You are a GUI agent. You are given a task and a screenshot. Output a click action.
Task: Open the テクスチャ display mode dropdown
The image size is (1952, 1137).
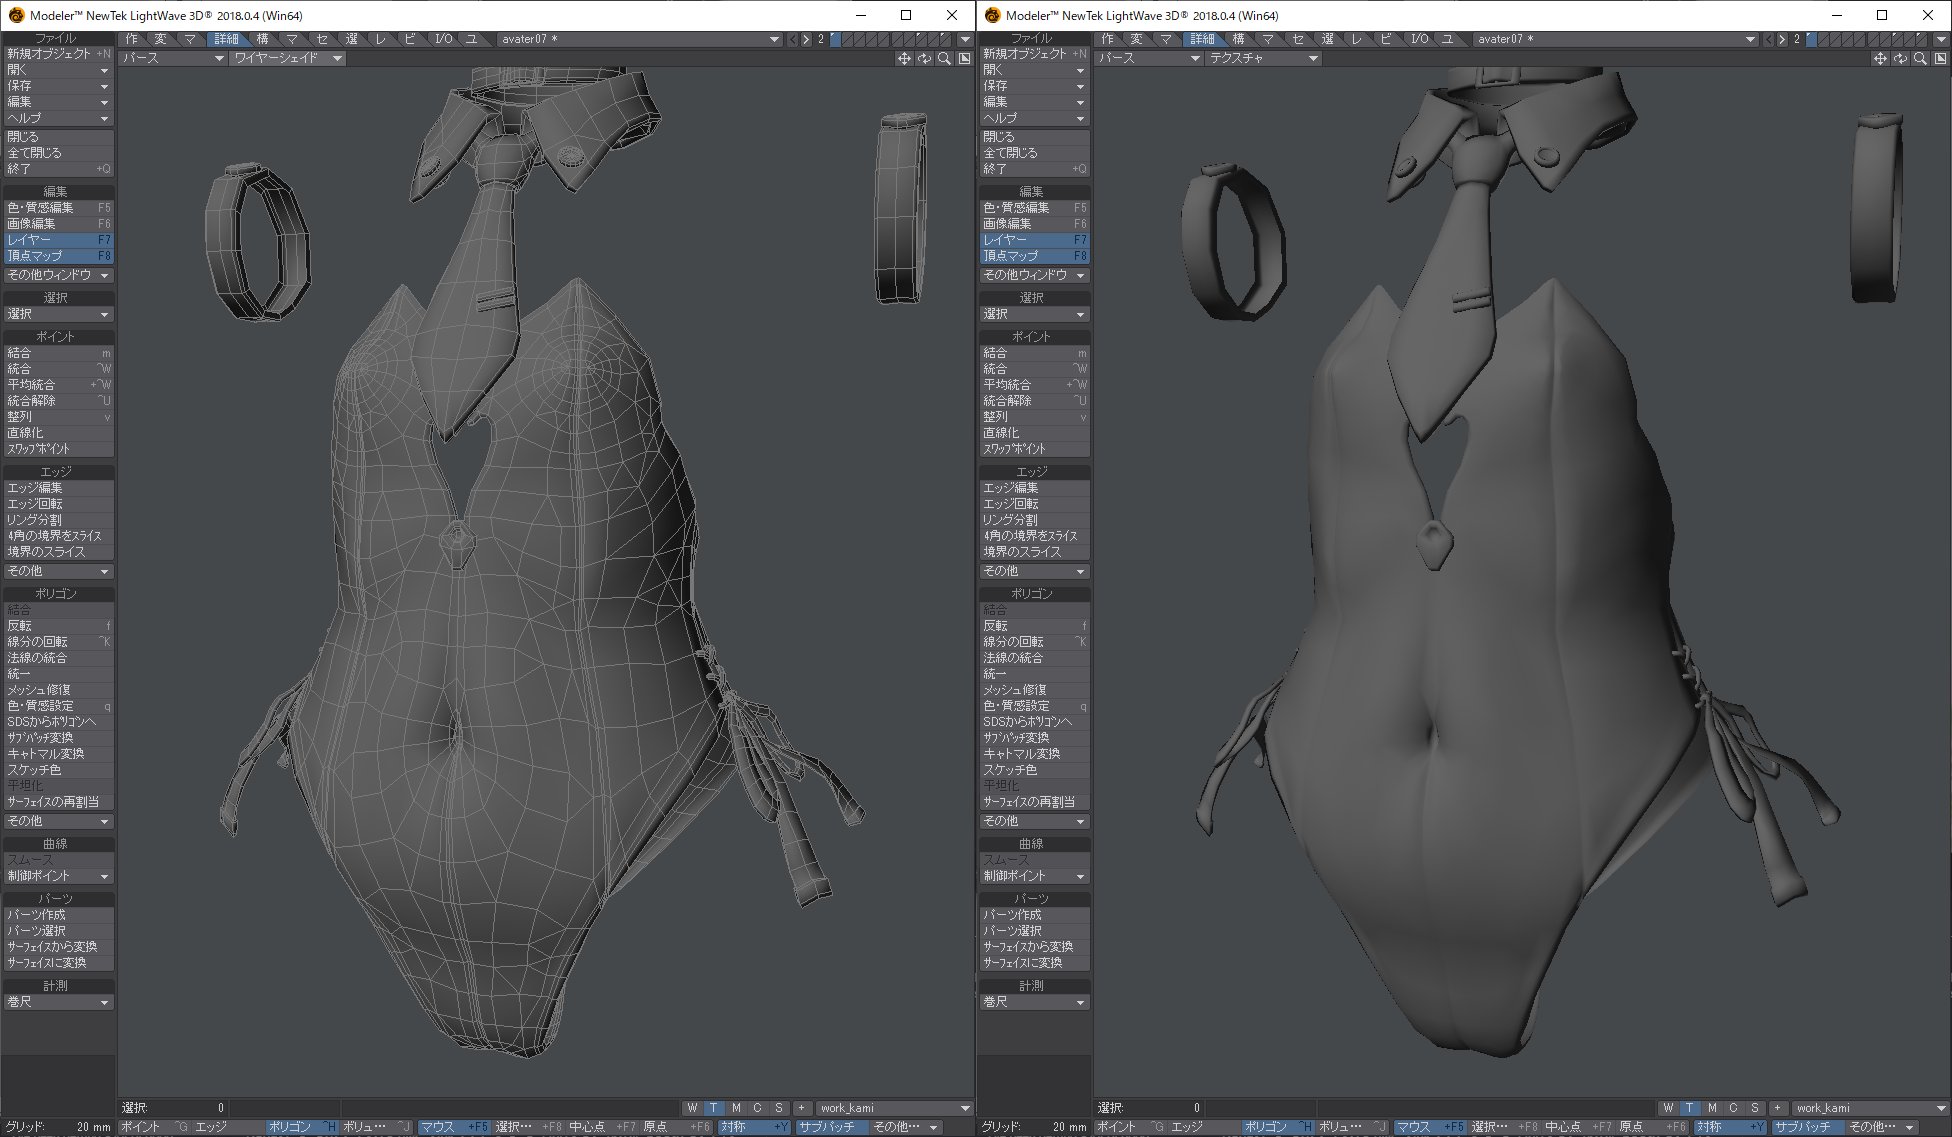click(1262, 58)
